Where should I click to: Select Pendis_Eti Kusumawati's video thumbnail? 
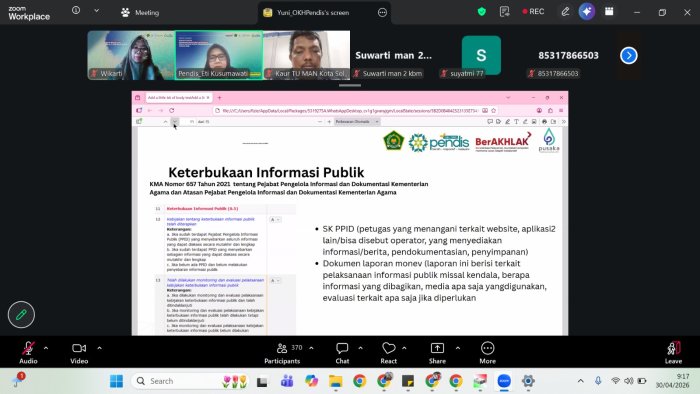(219, 55)
